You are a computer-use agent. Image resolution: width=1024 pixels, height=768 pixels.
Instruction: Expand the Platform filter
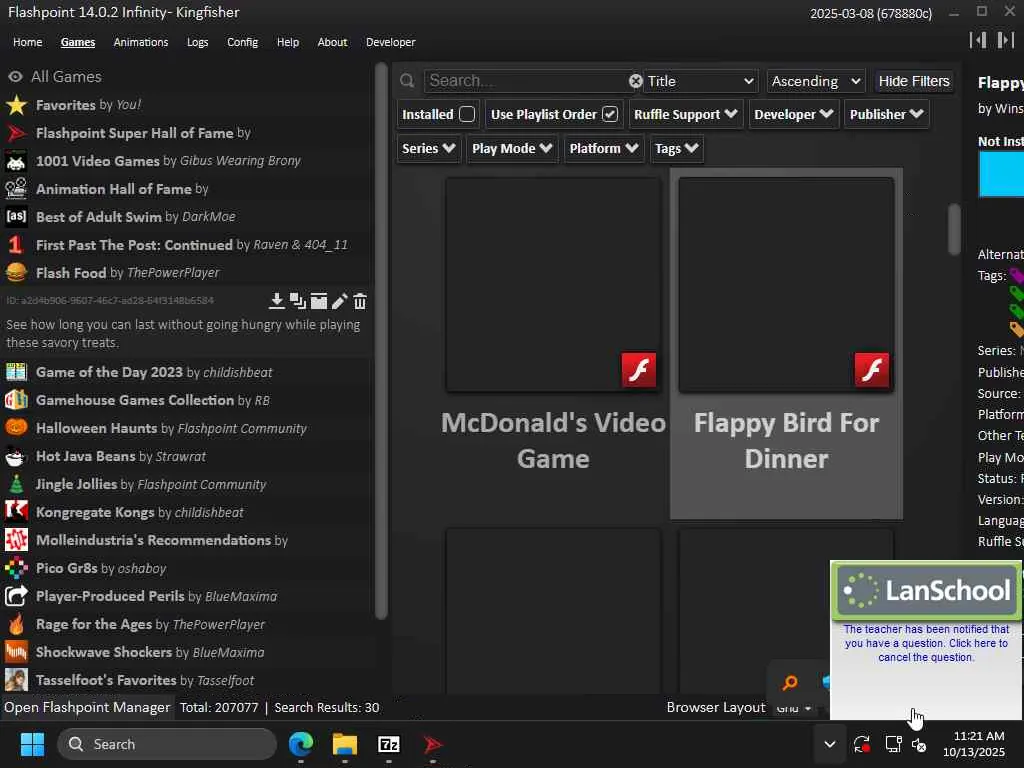(603, 148)
